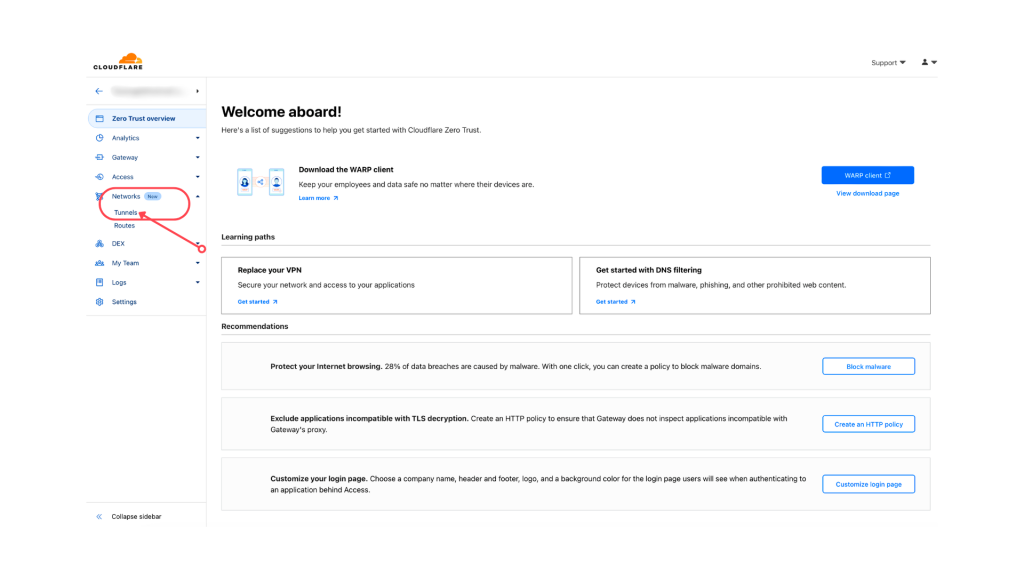This screenshot has width=1024, height=576.
Task: Open Settings via the gear icon
Action: coord(99,302)
